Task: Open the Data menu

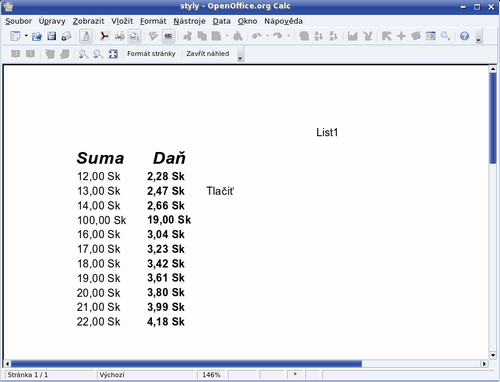Action: click(222, 21)
